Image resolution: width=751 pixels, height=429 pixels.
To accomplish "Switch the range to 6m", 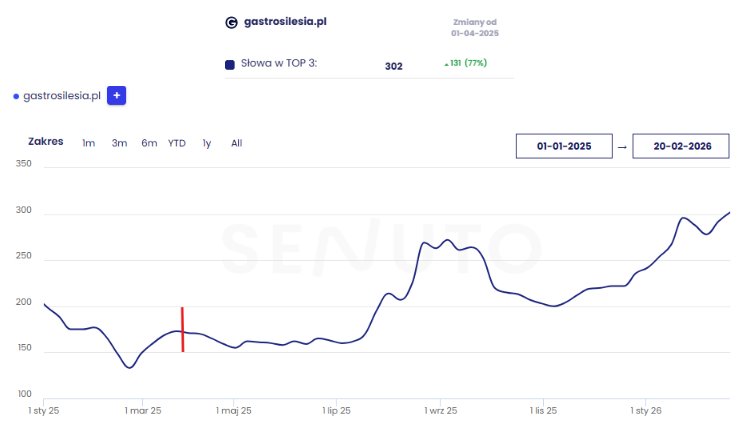I will 149,143.
